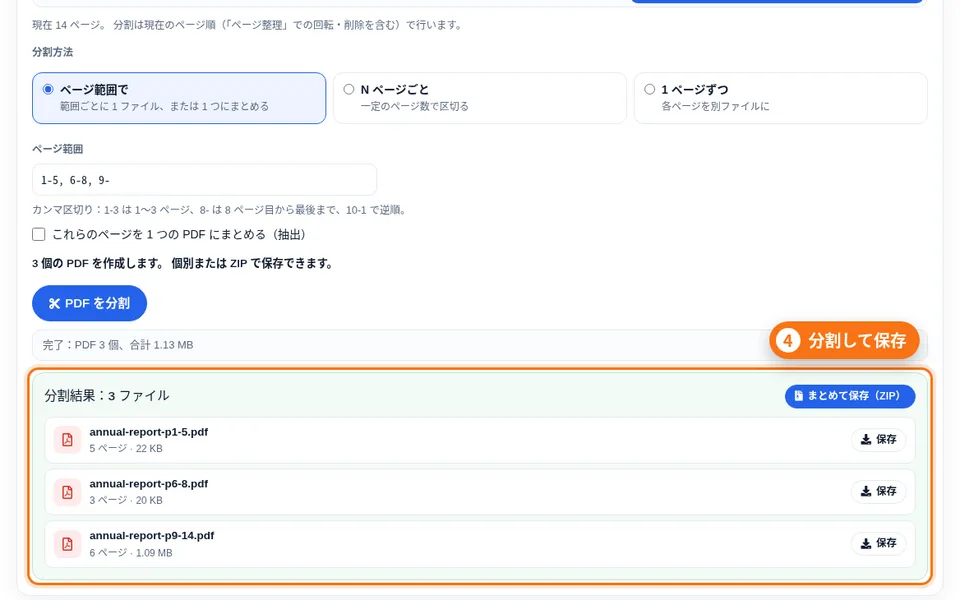Image resolution: width=960 pixels, height=600 pixels.
Task: Select the ページ範囲で radio option
Action: [48, 89]
